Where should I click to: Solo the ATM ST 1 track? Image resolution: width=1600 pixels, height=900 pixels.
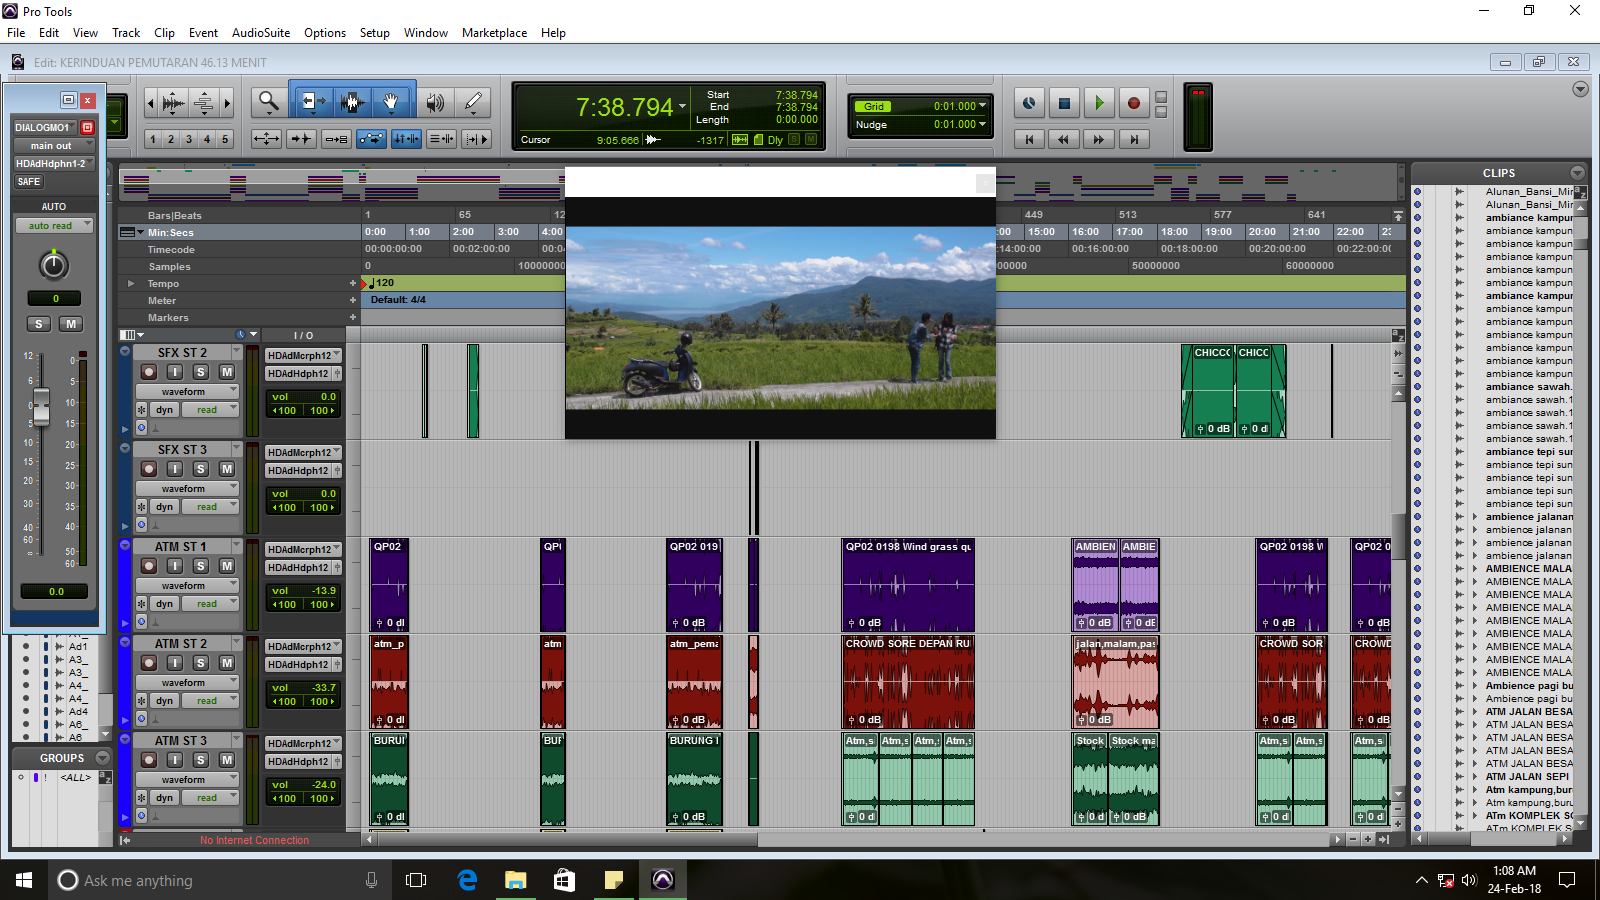coord(201,566)
